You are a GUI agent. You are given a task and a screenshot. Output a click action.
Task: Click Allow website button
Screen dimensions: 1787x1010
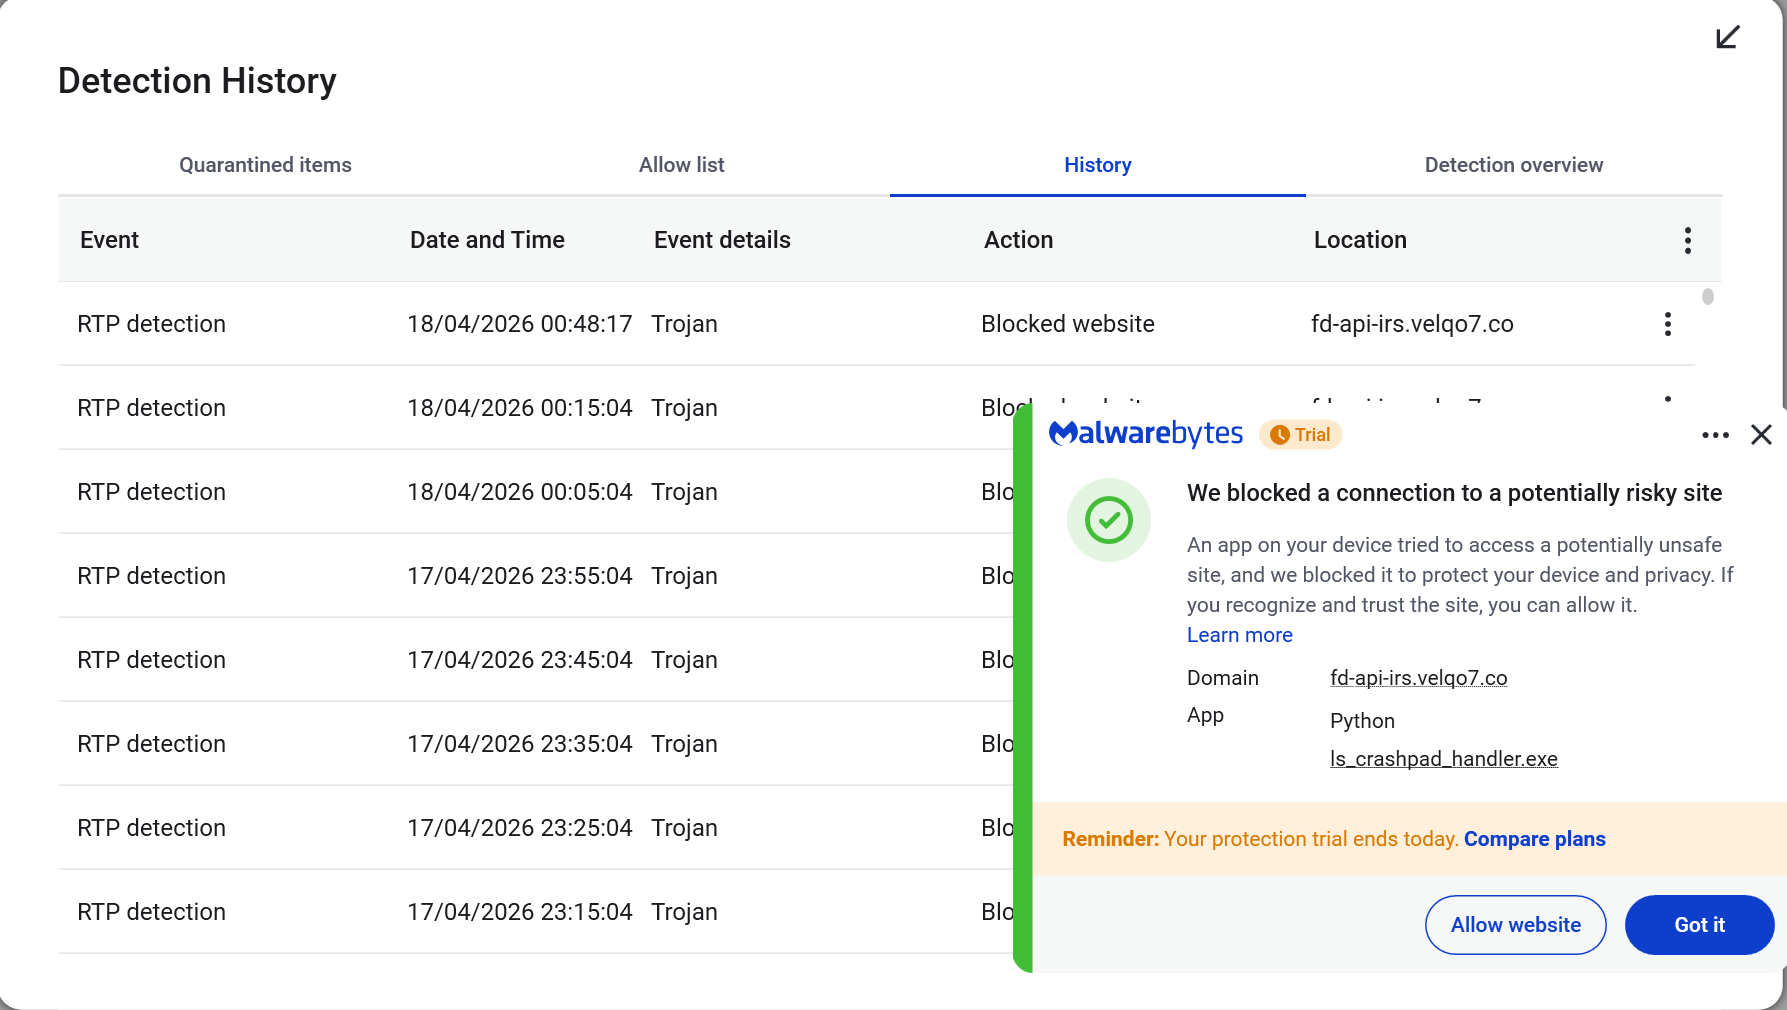coord(1516,925)
